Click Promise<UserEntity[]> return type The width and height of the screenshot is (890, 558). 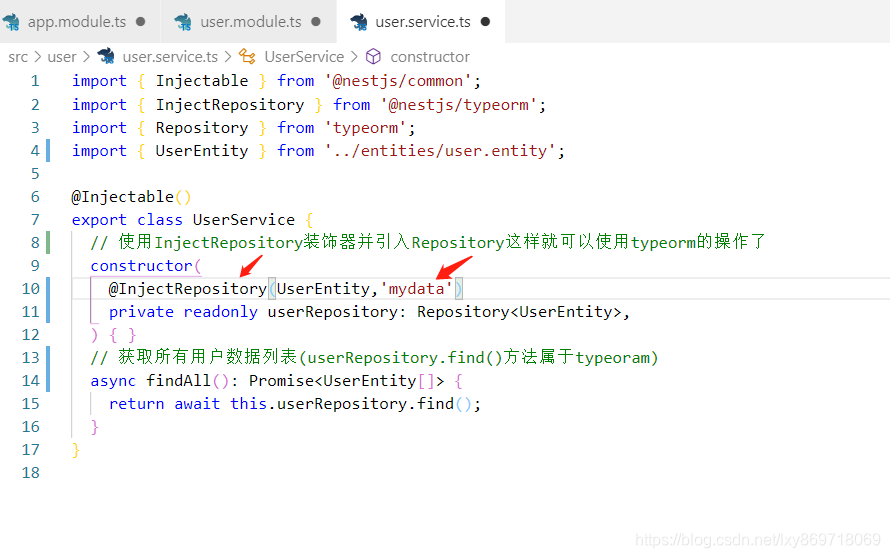pyautogui.click(x=347, y=381)
